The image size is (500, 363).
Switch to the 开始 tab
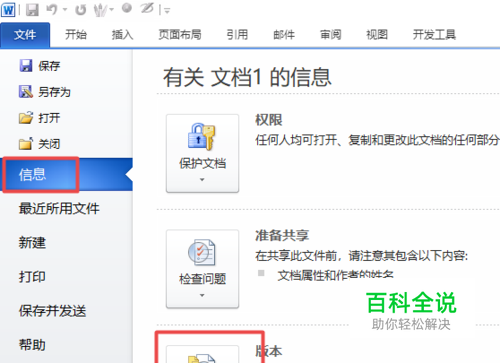(x=76, y=35)
